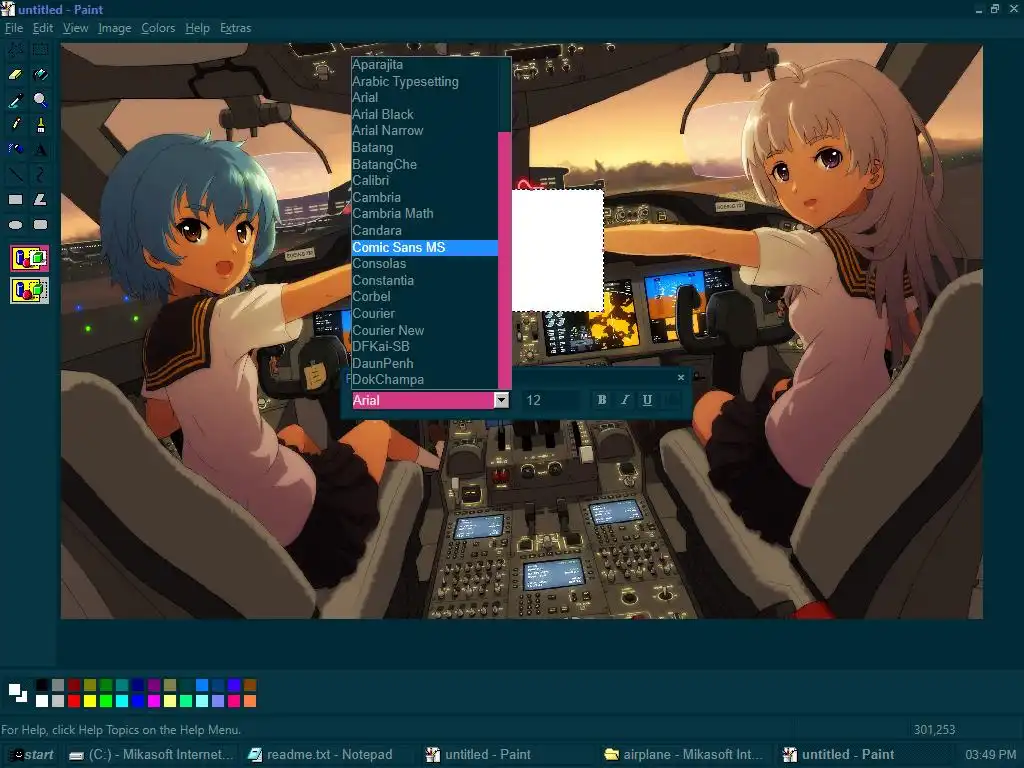
Task: Choose Comic Sans MS from font list
Action: point(424,248)
